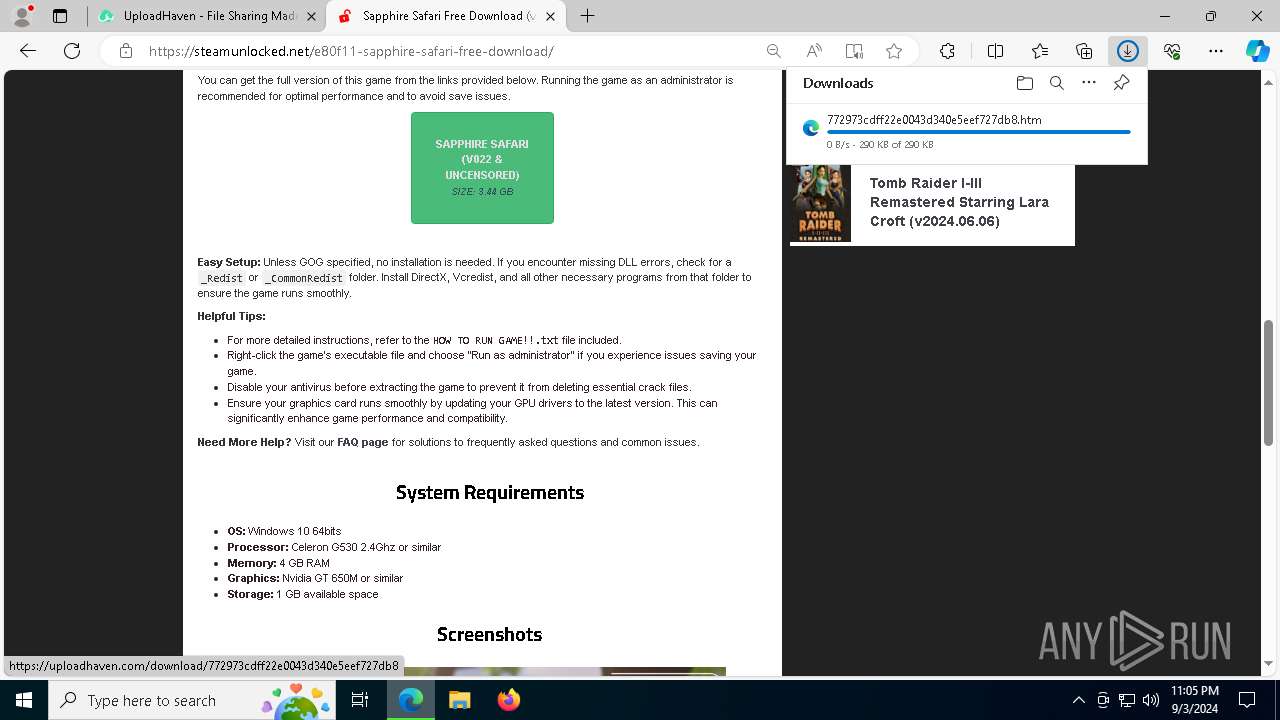Screen dimensions: 1280x720
Task: Click the green Sapphire Safari download button
Action: 482,168
